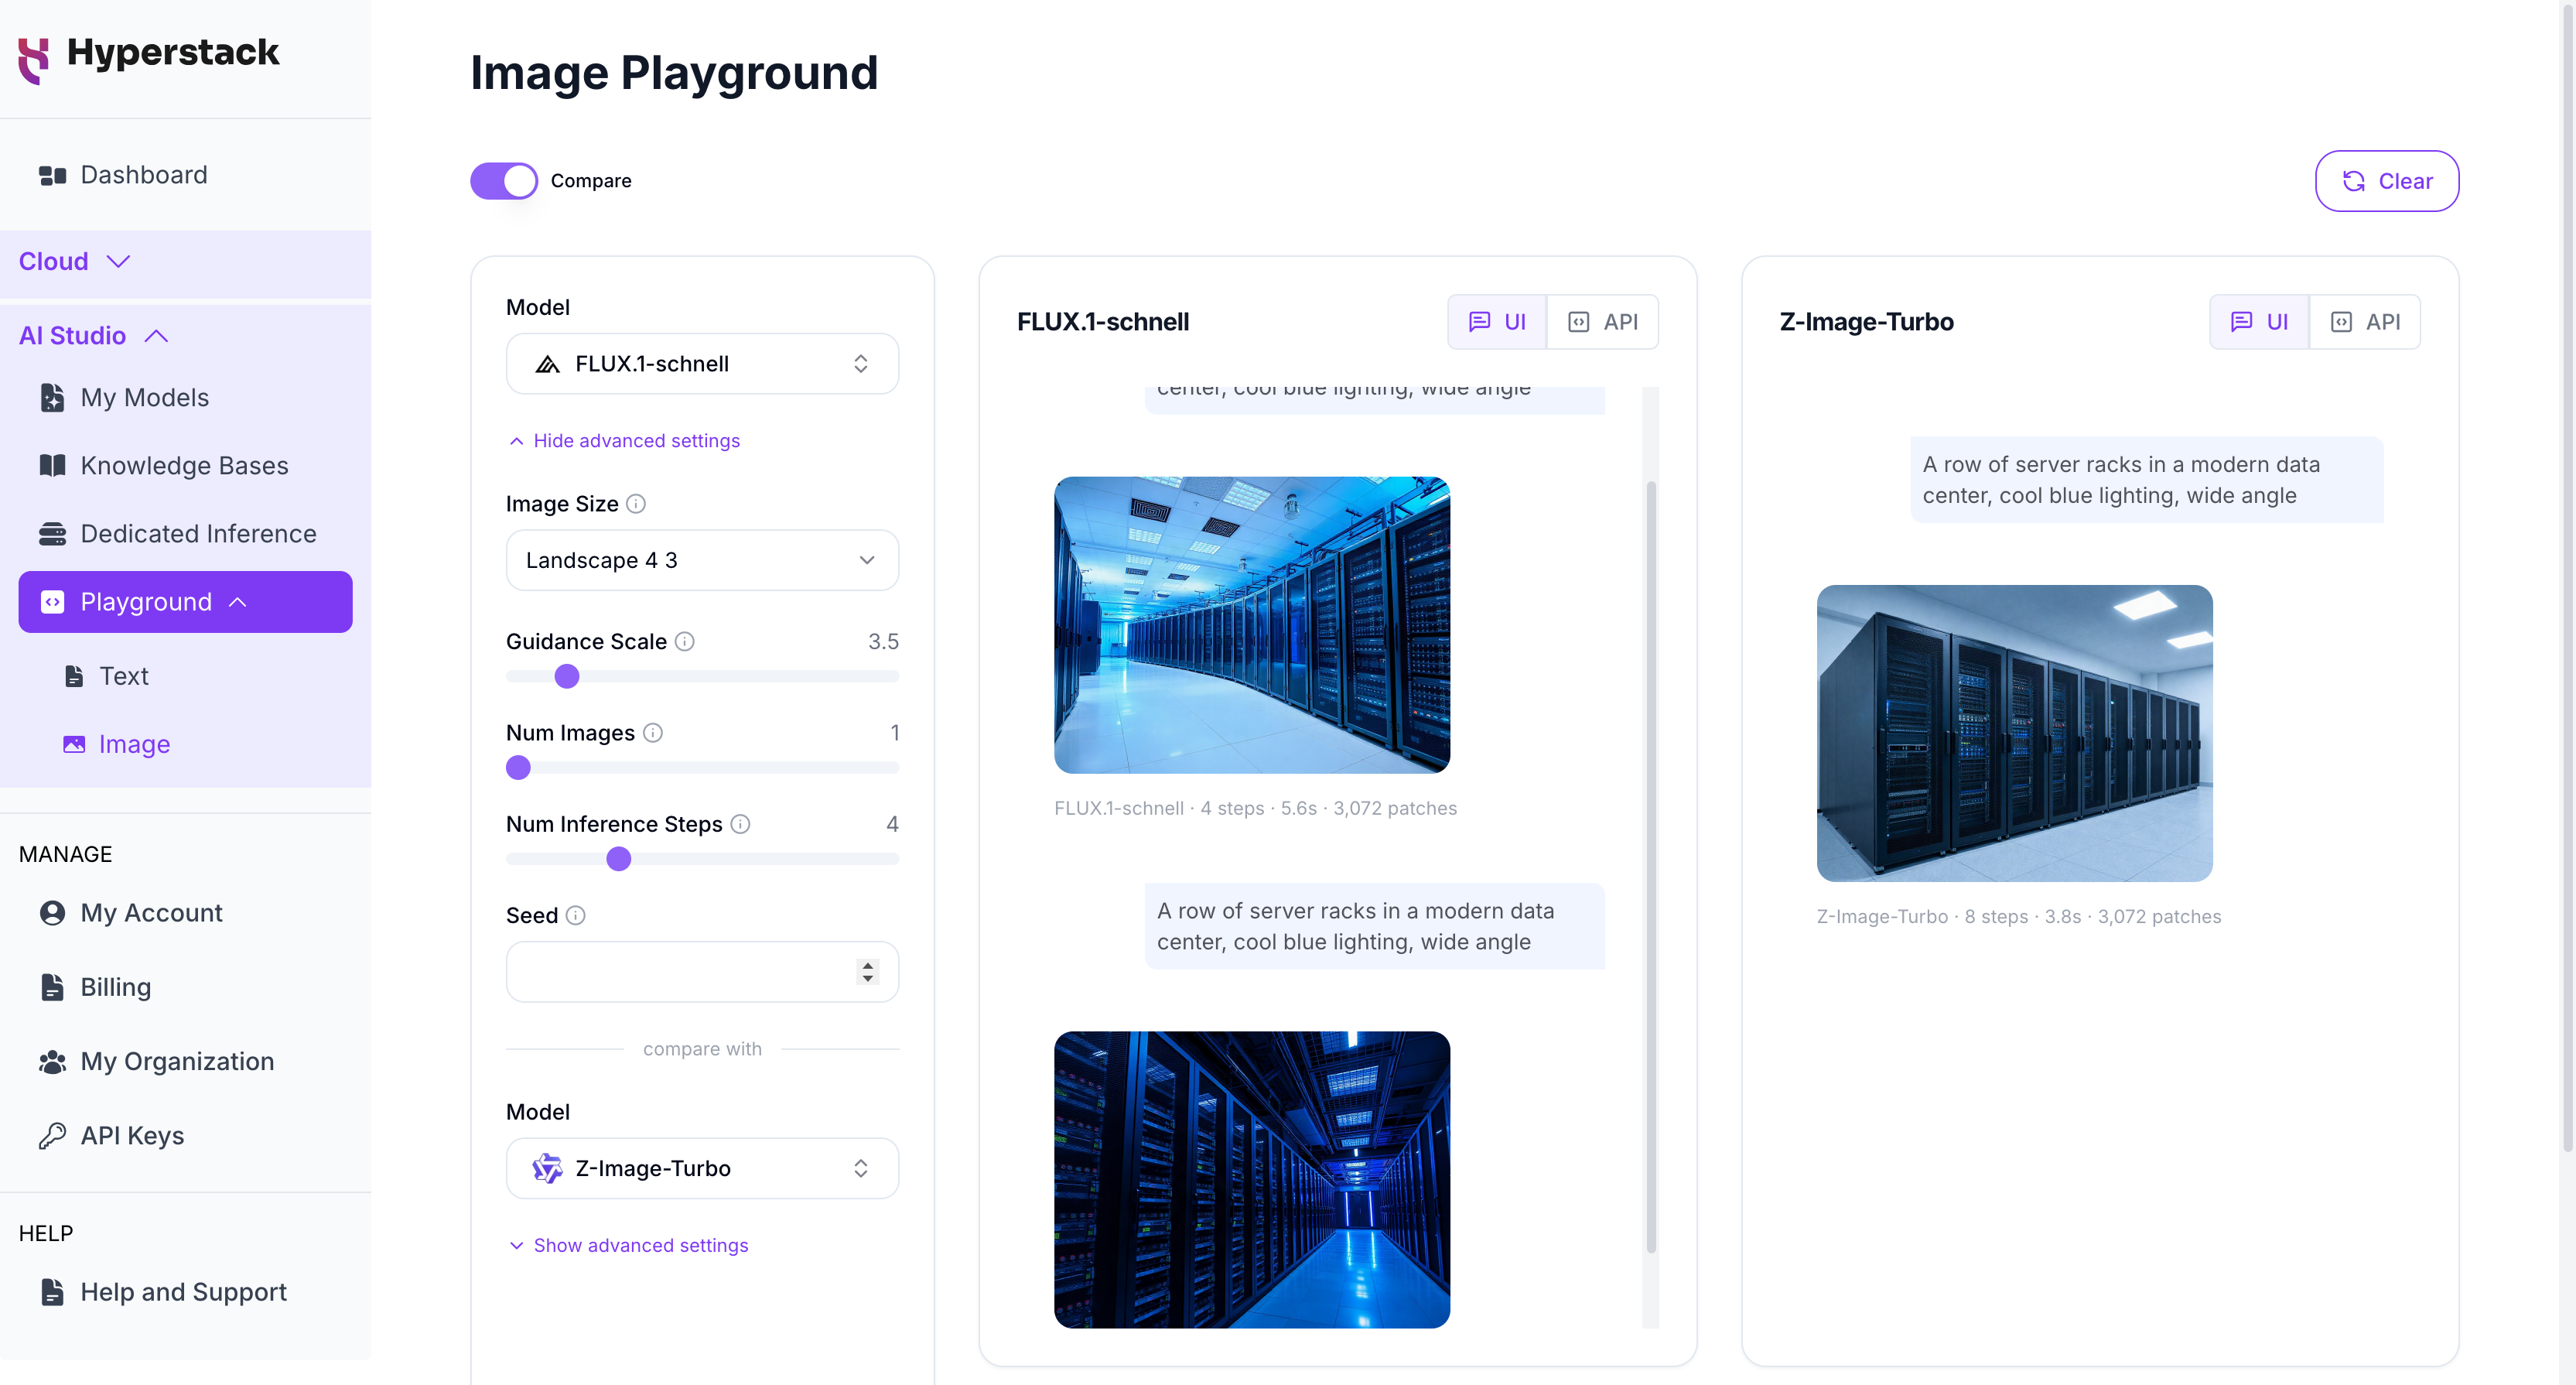Click the Z-Image-Turbo prompt text bubble
Image resolution: width=2576 pixels, height=1385 pixels.
[x=2147, y=480]
